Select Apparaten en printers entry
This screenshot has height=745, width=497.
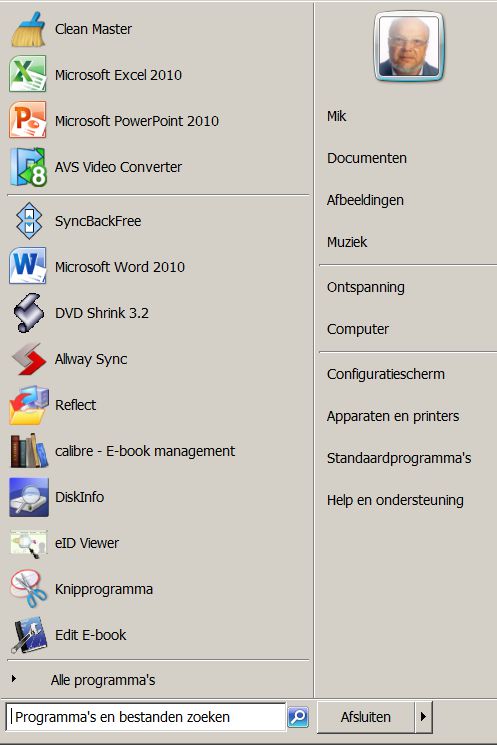393,416
